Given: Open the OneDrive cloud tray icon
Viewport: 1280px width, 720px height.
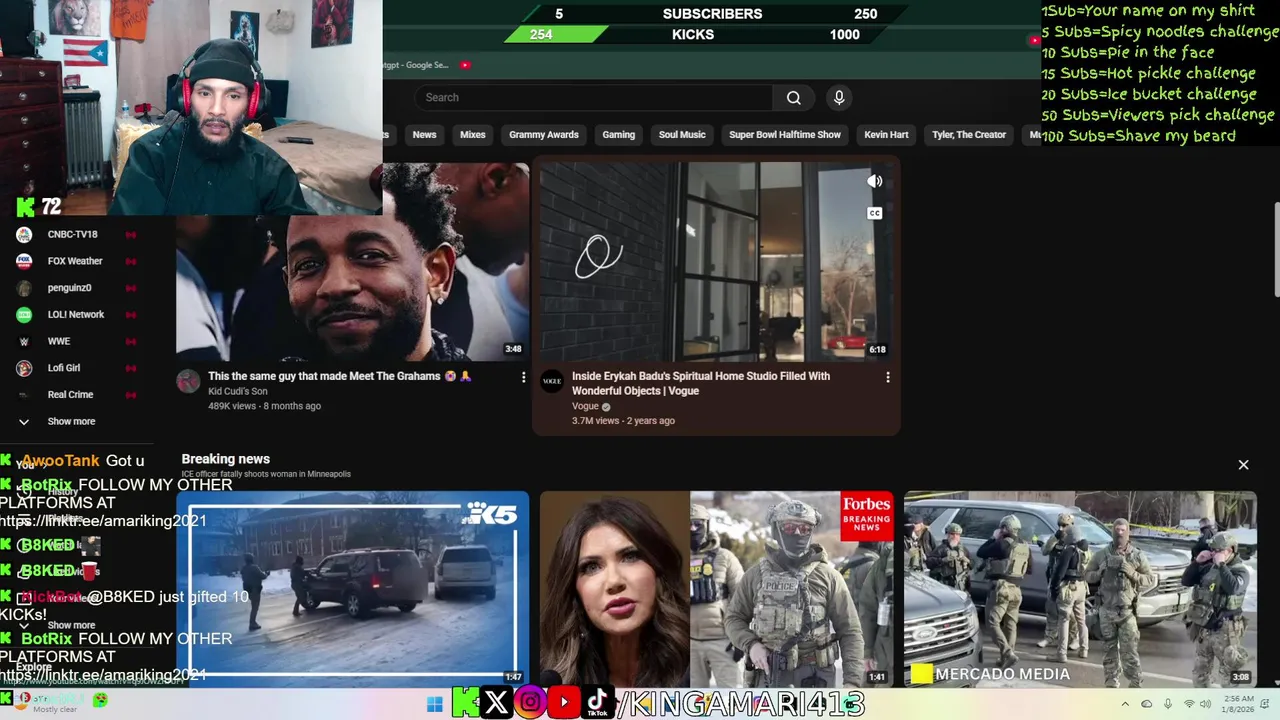Looking at the screenshot, I should click(x=1146, y=704).
